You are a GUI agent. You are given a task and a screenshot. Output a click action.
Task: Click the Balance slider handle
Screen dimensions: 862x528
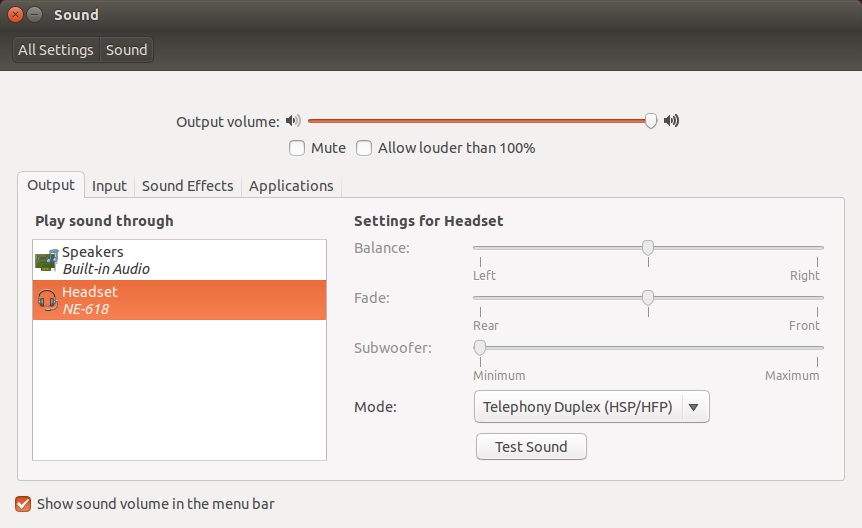tap(648, 247)
